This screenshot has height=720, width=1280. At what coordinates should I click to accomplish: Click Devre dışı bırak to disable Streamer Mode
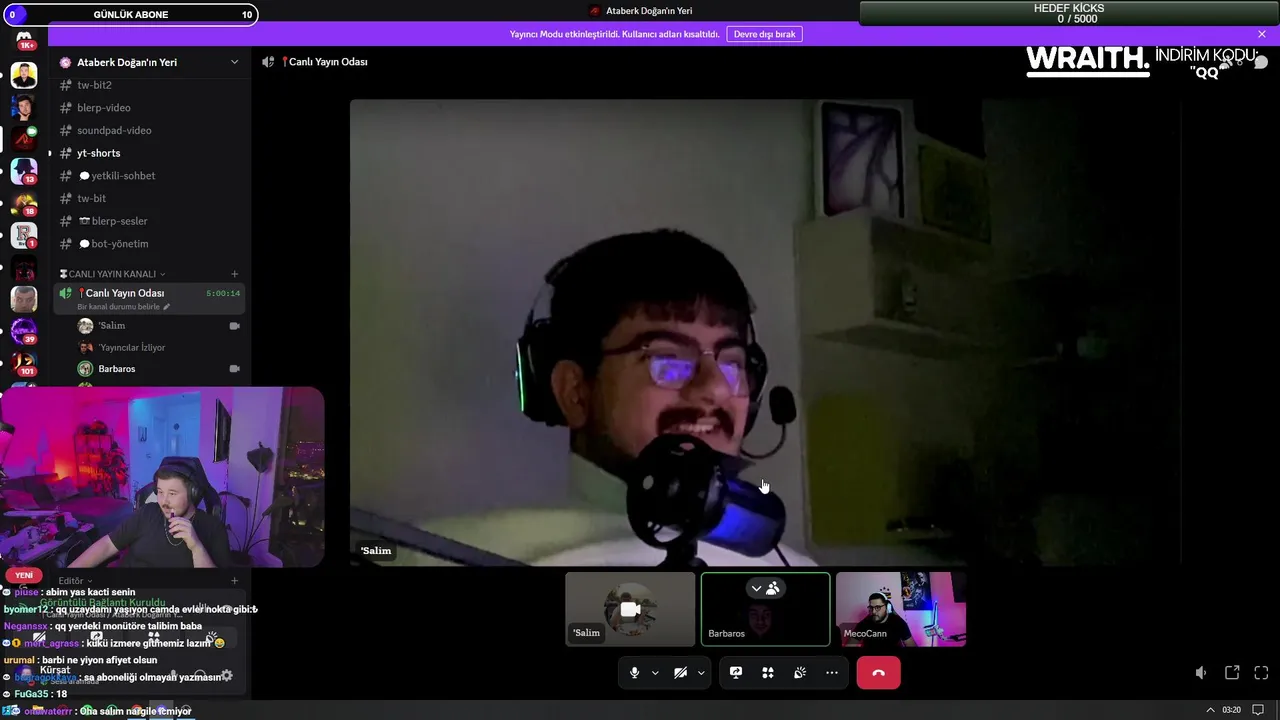pos(764,34)
